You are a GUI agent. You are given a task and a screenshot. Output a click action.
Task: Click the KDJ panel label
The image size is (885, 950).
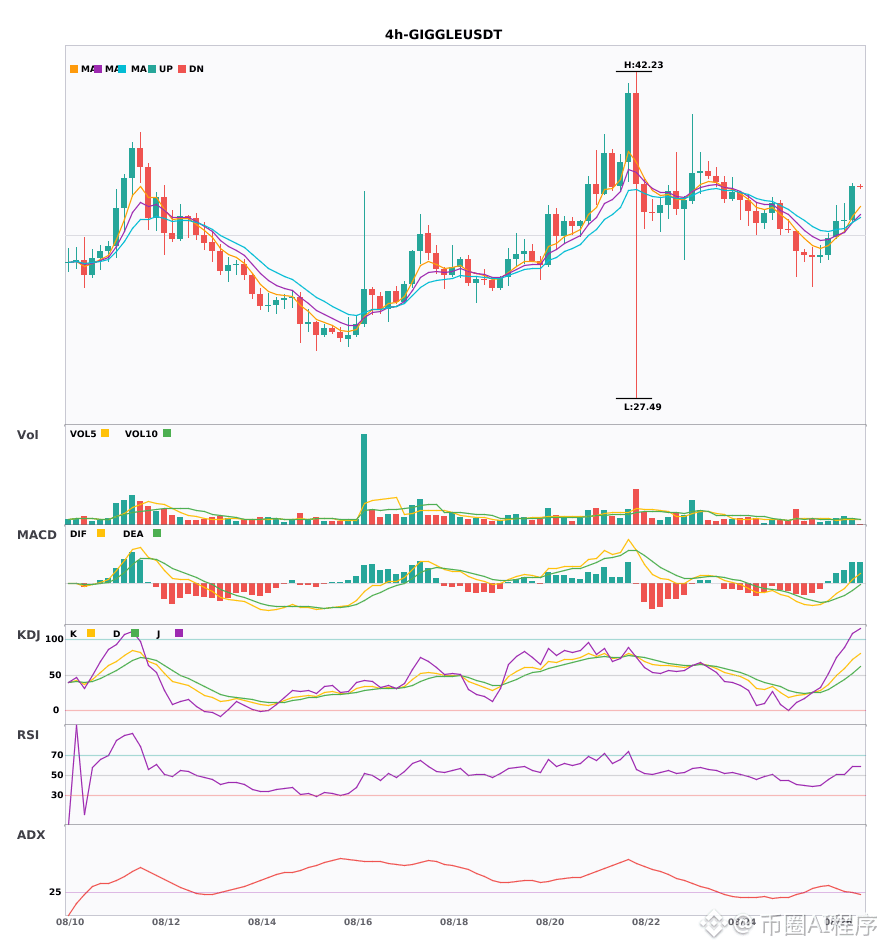28,635
